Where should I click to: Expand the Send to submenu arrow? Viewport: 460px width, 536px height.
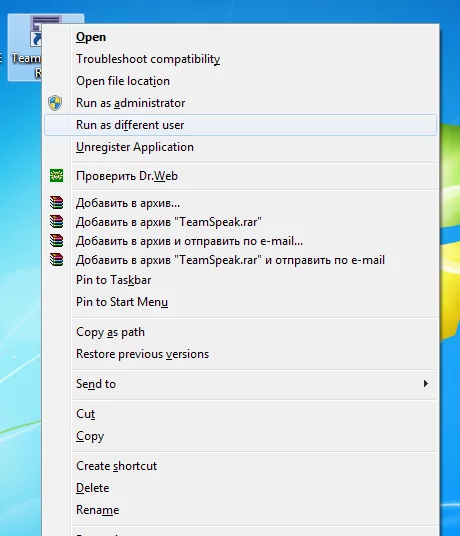coord(425,384)
